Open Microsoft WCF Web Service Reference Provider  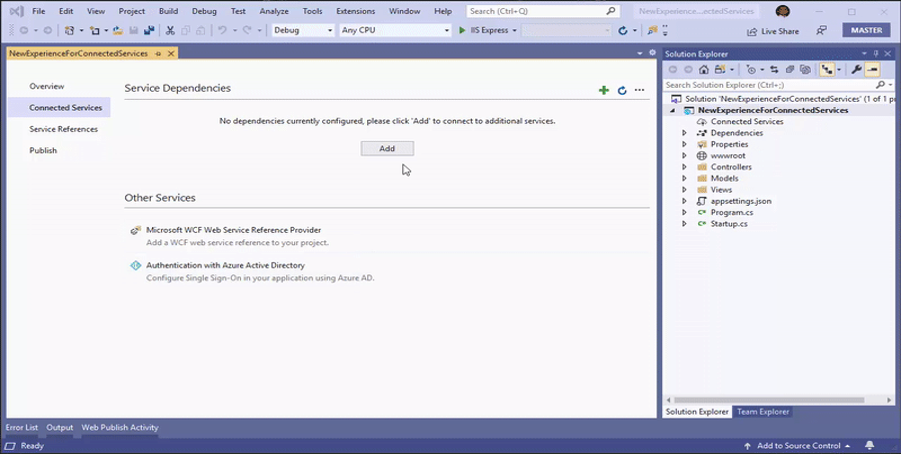click(233, 230)
